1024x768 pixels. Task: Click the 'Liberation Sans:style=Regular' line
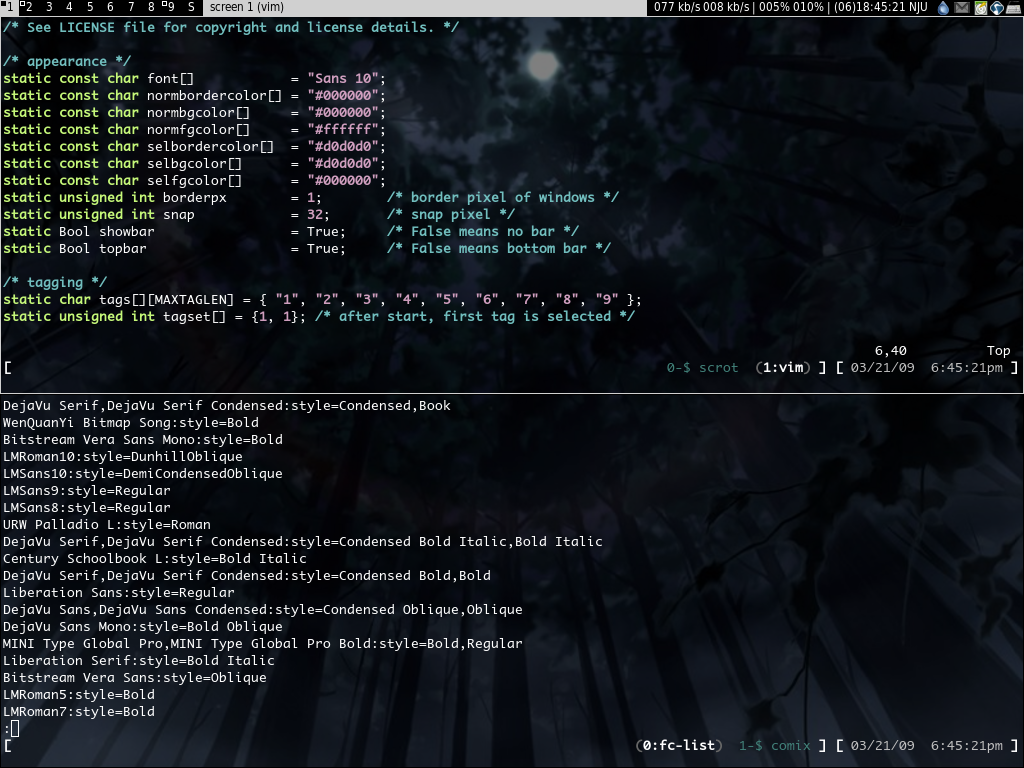[x=119, y=592]
